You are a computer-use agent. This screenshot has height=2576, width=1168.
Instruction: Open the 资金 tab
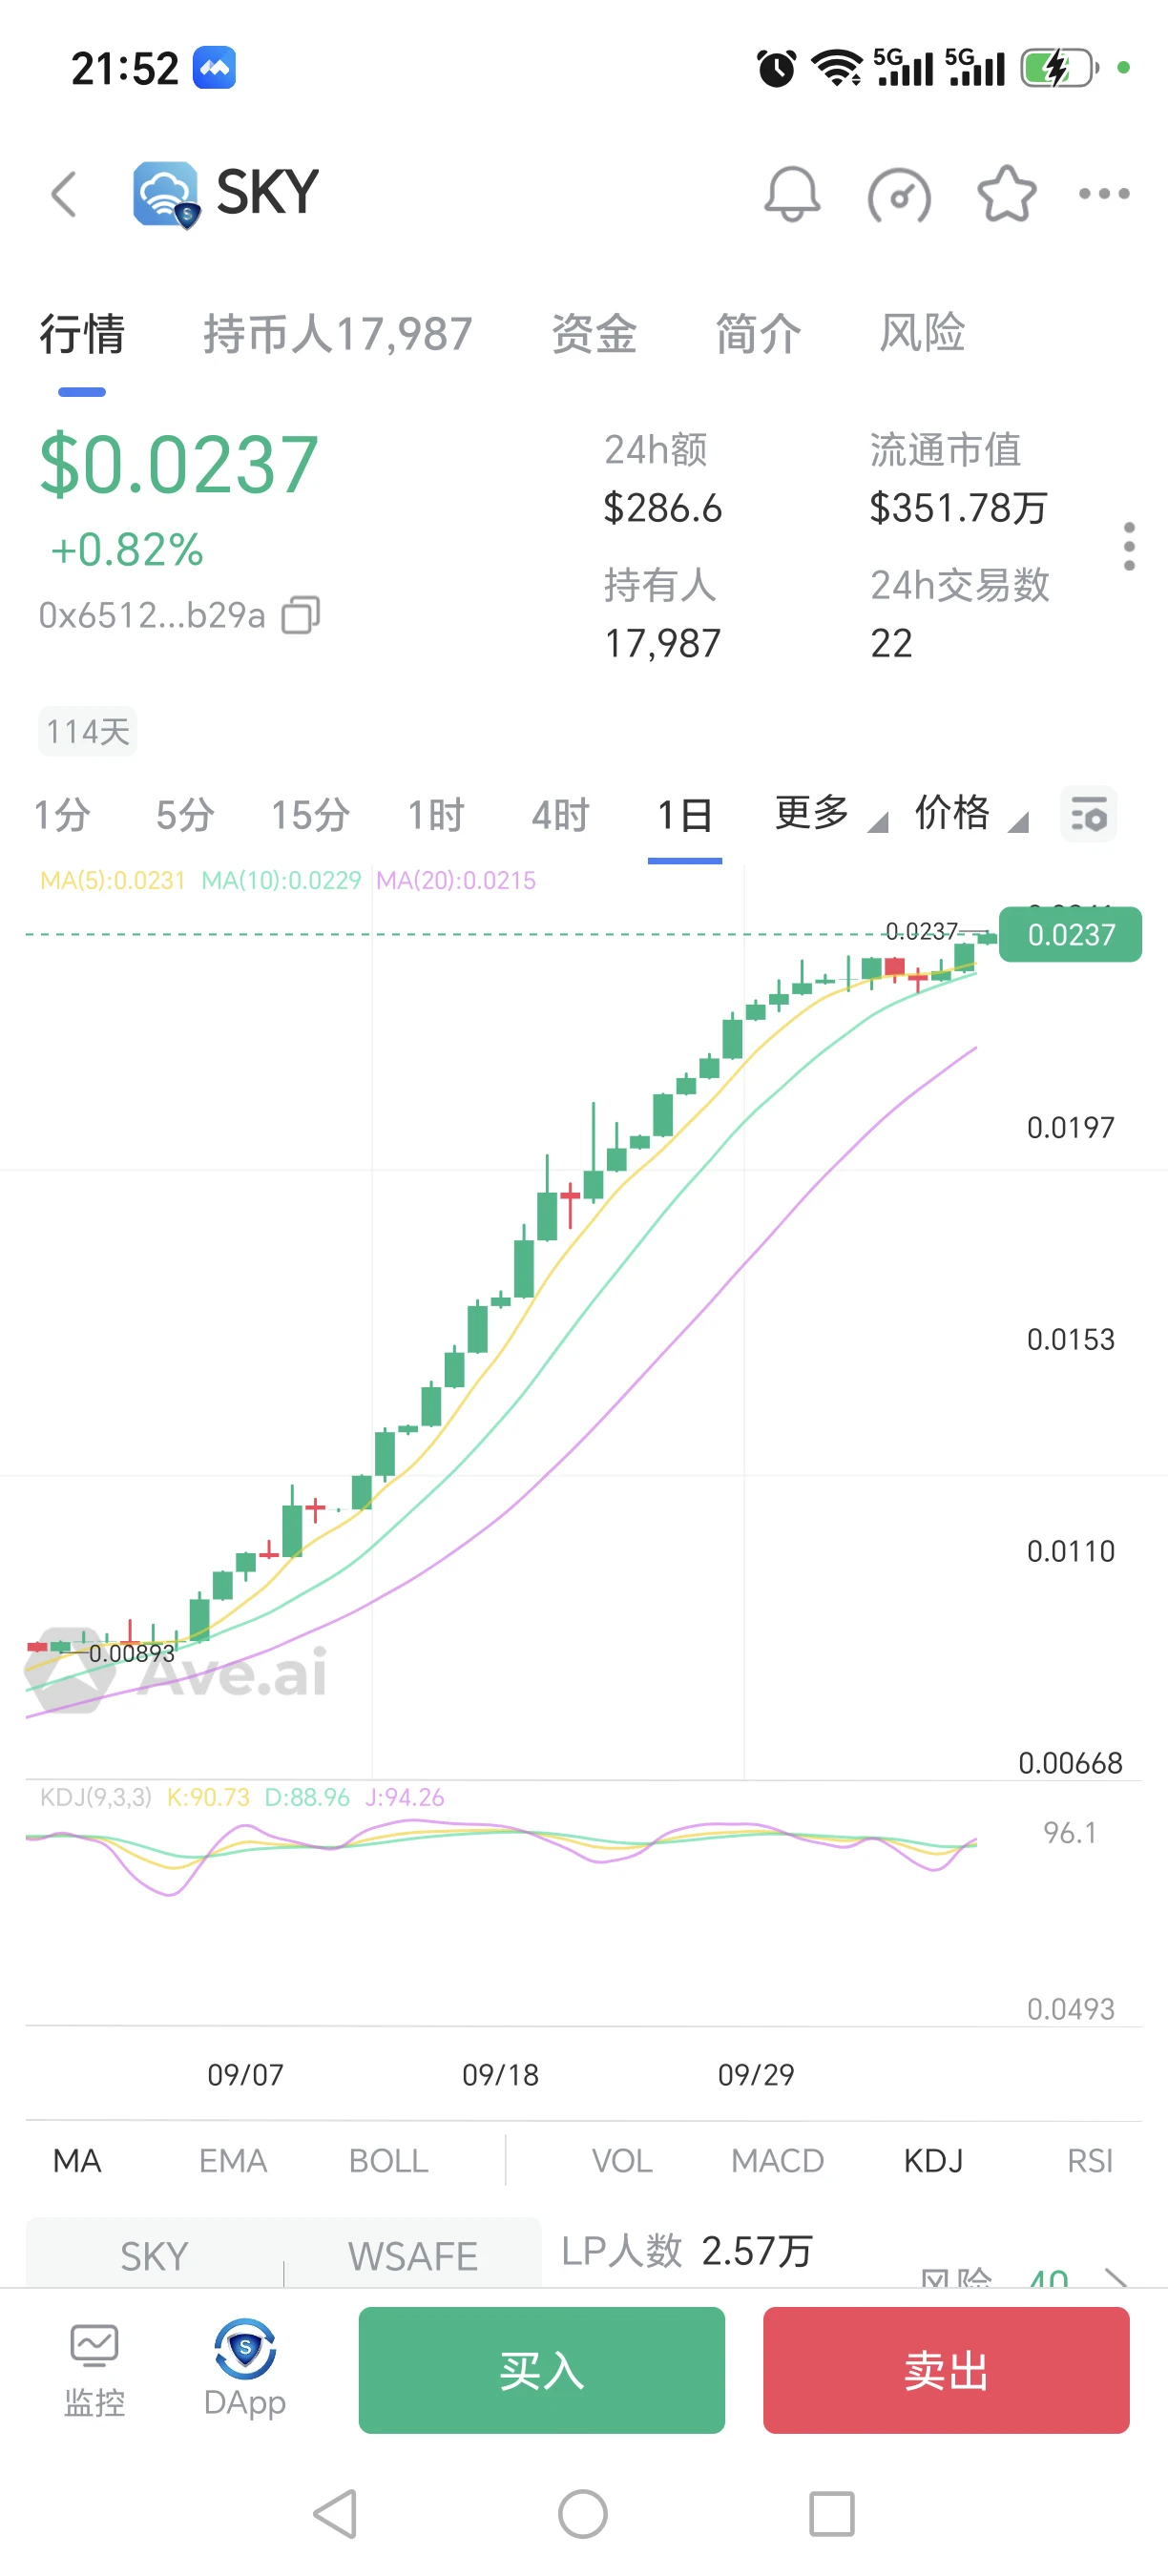(x=594, y=333)
